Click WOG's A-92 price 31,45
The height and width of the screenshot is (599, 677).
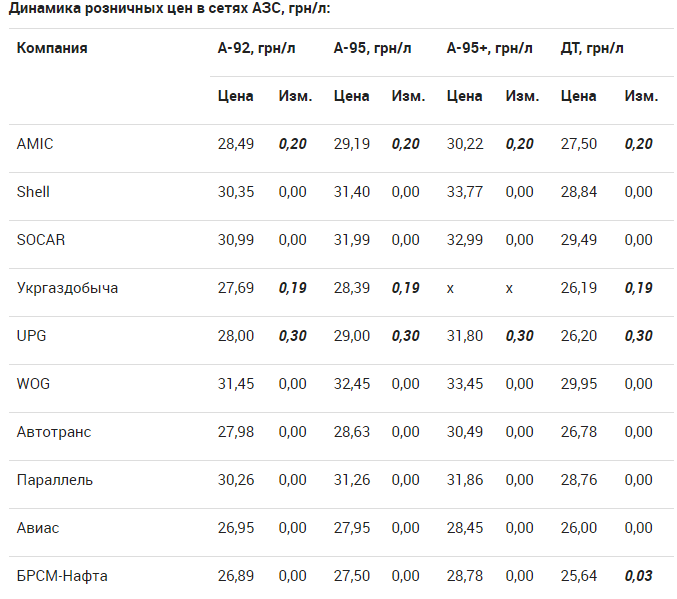coord(236,384)
